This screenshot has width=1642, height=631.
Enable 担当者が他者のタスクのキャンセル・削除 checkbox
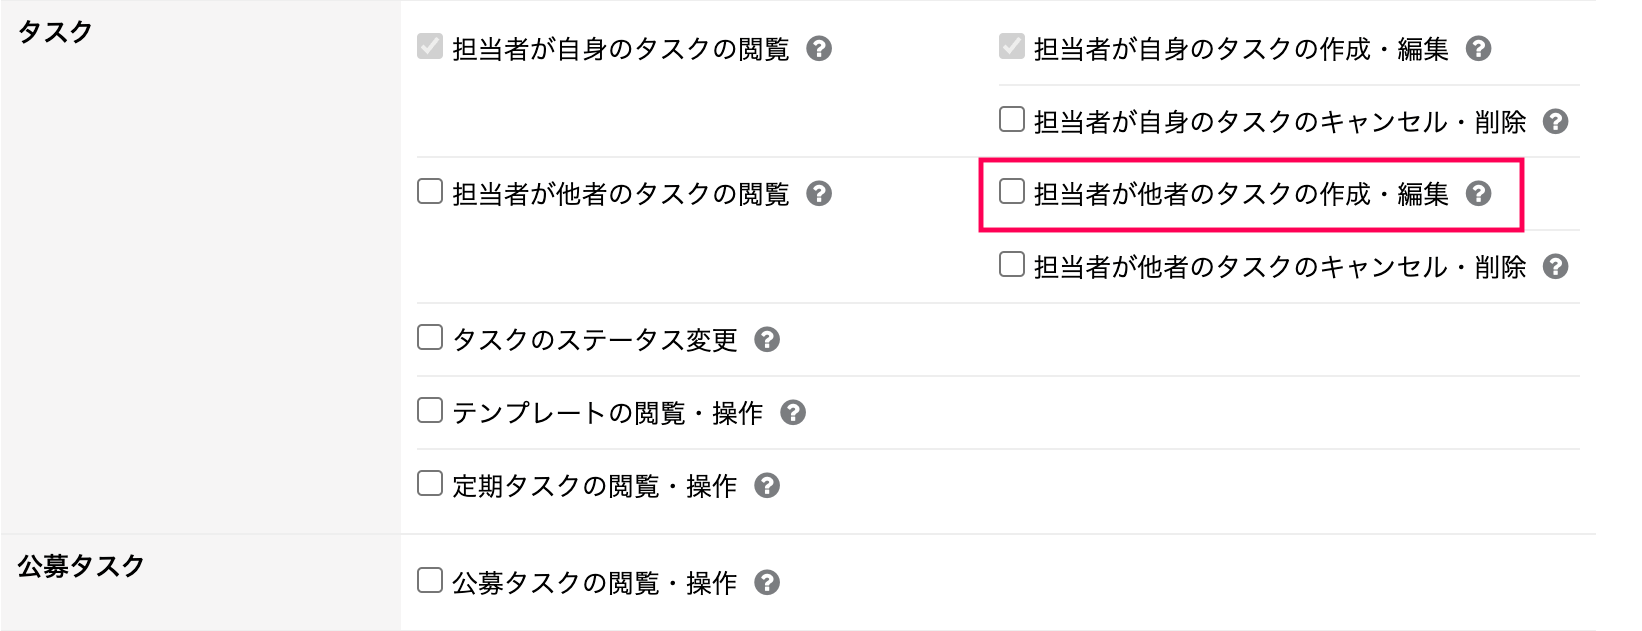pos(1012,264)
